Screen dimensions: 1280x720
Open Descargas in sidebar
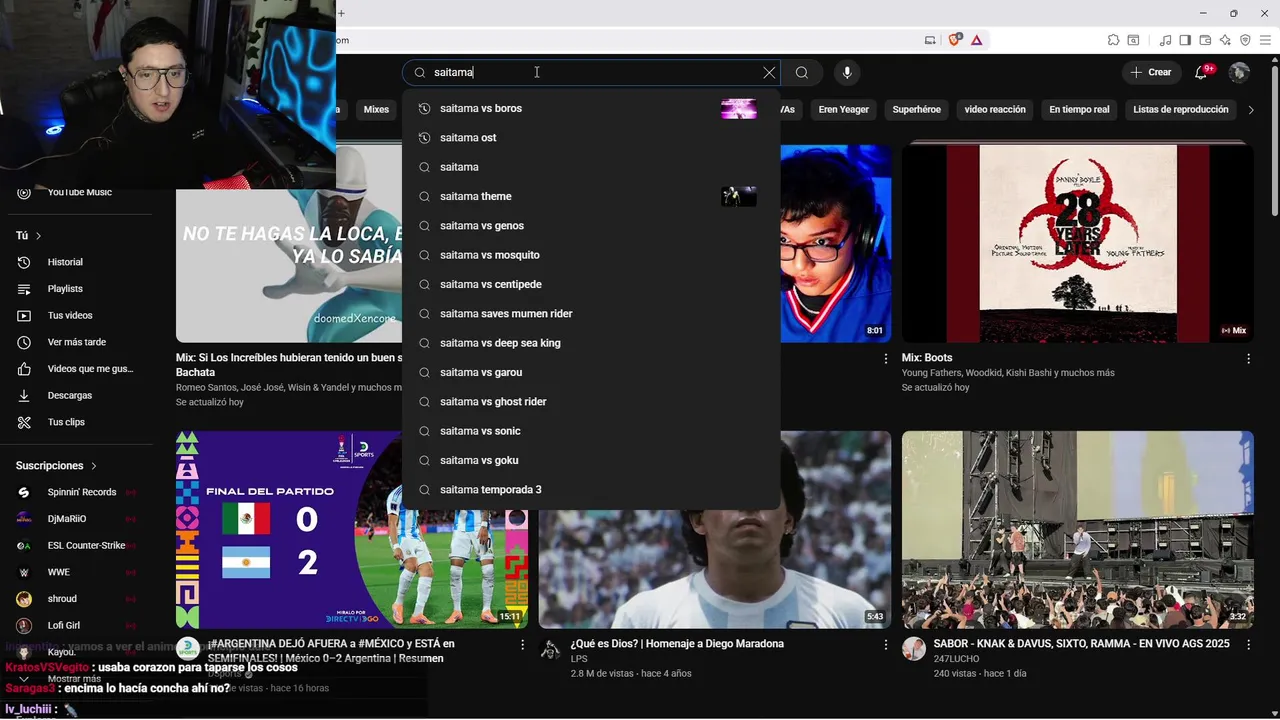click(78, 395)
